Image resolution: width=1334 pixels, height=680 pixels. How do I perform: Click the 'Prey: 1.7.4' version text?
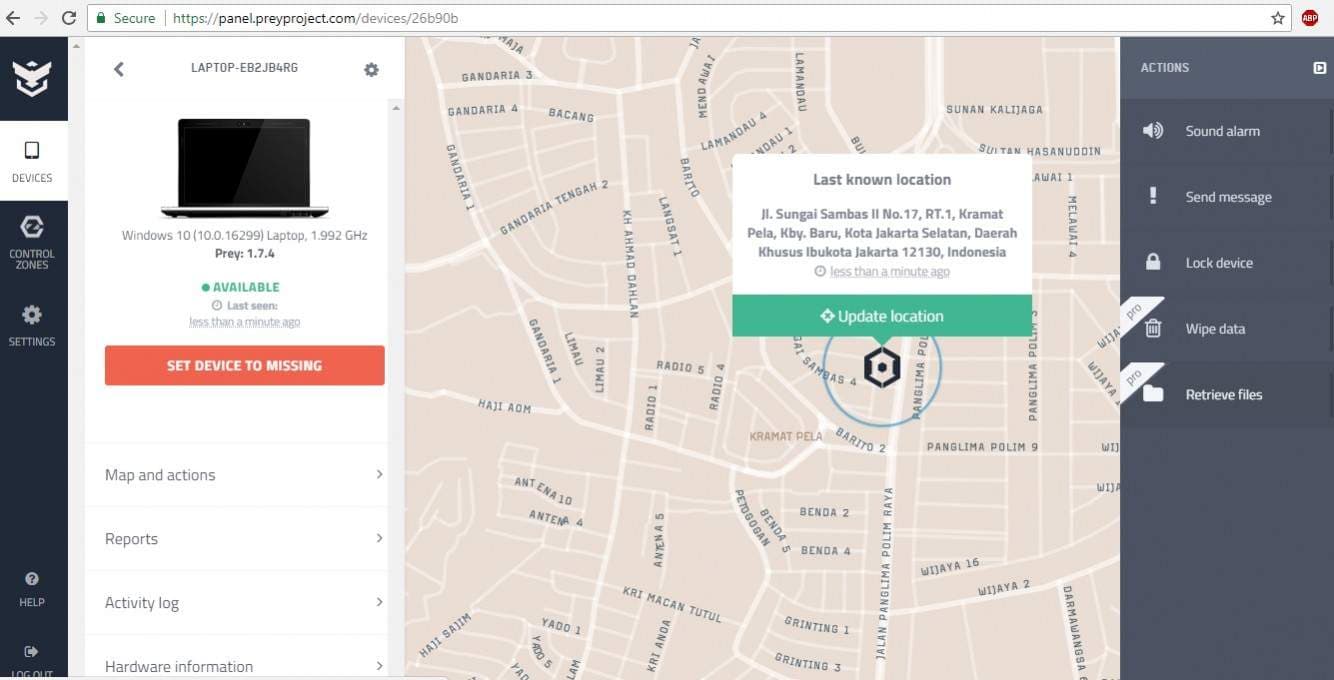[x=245, y=254]
